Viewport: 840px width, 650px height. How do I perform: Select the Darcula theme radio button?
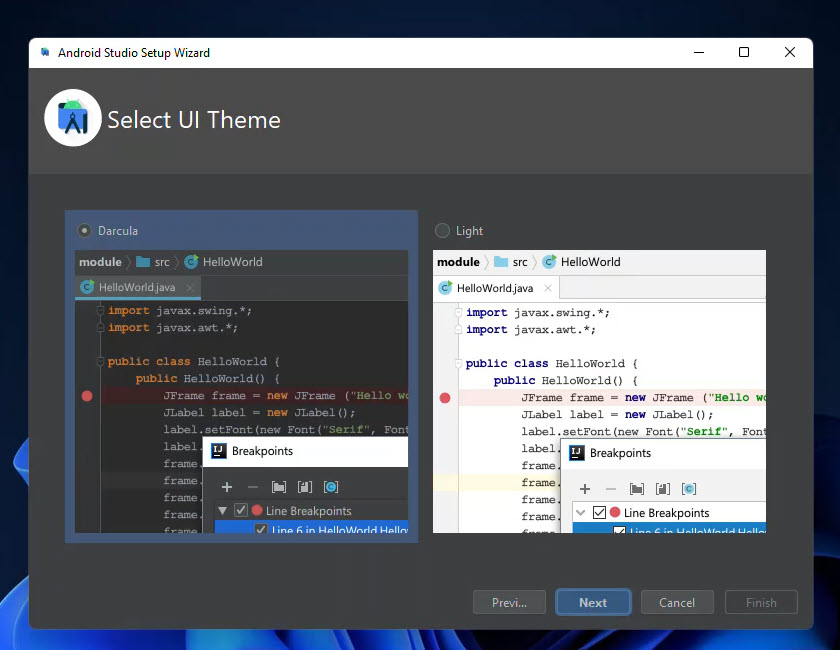pyautogui.click(x=84, y=231)
